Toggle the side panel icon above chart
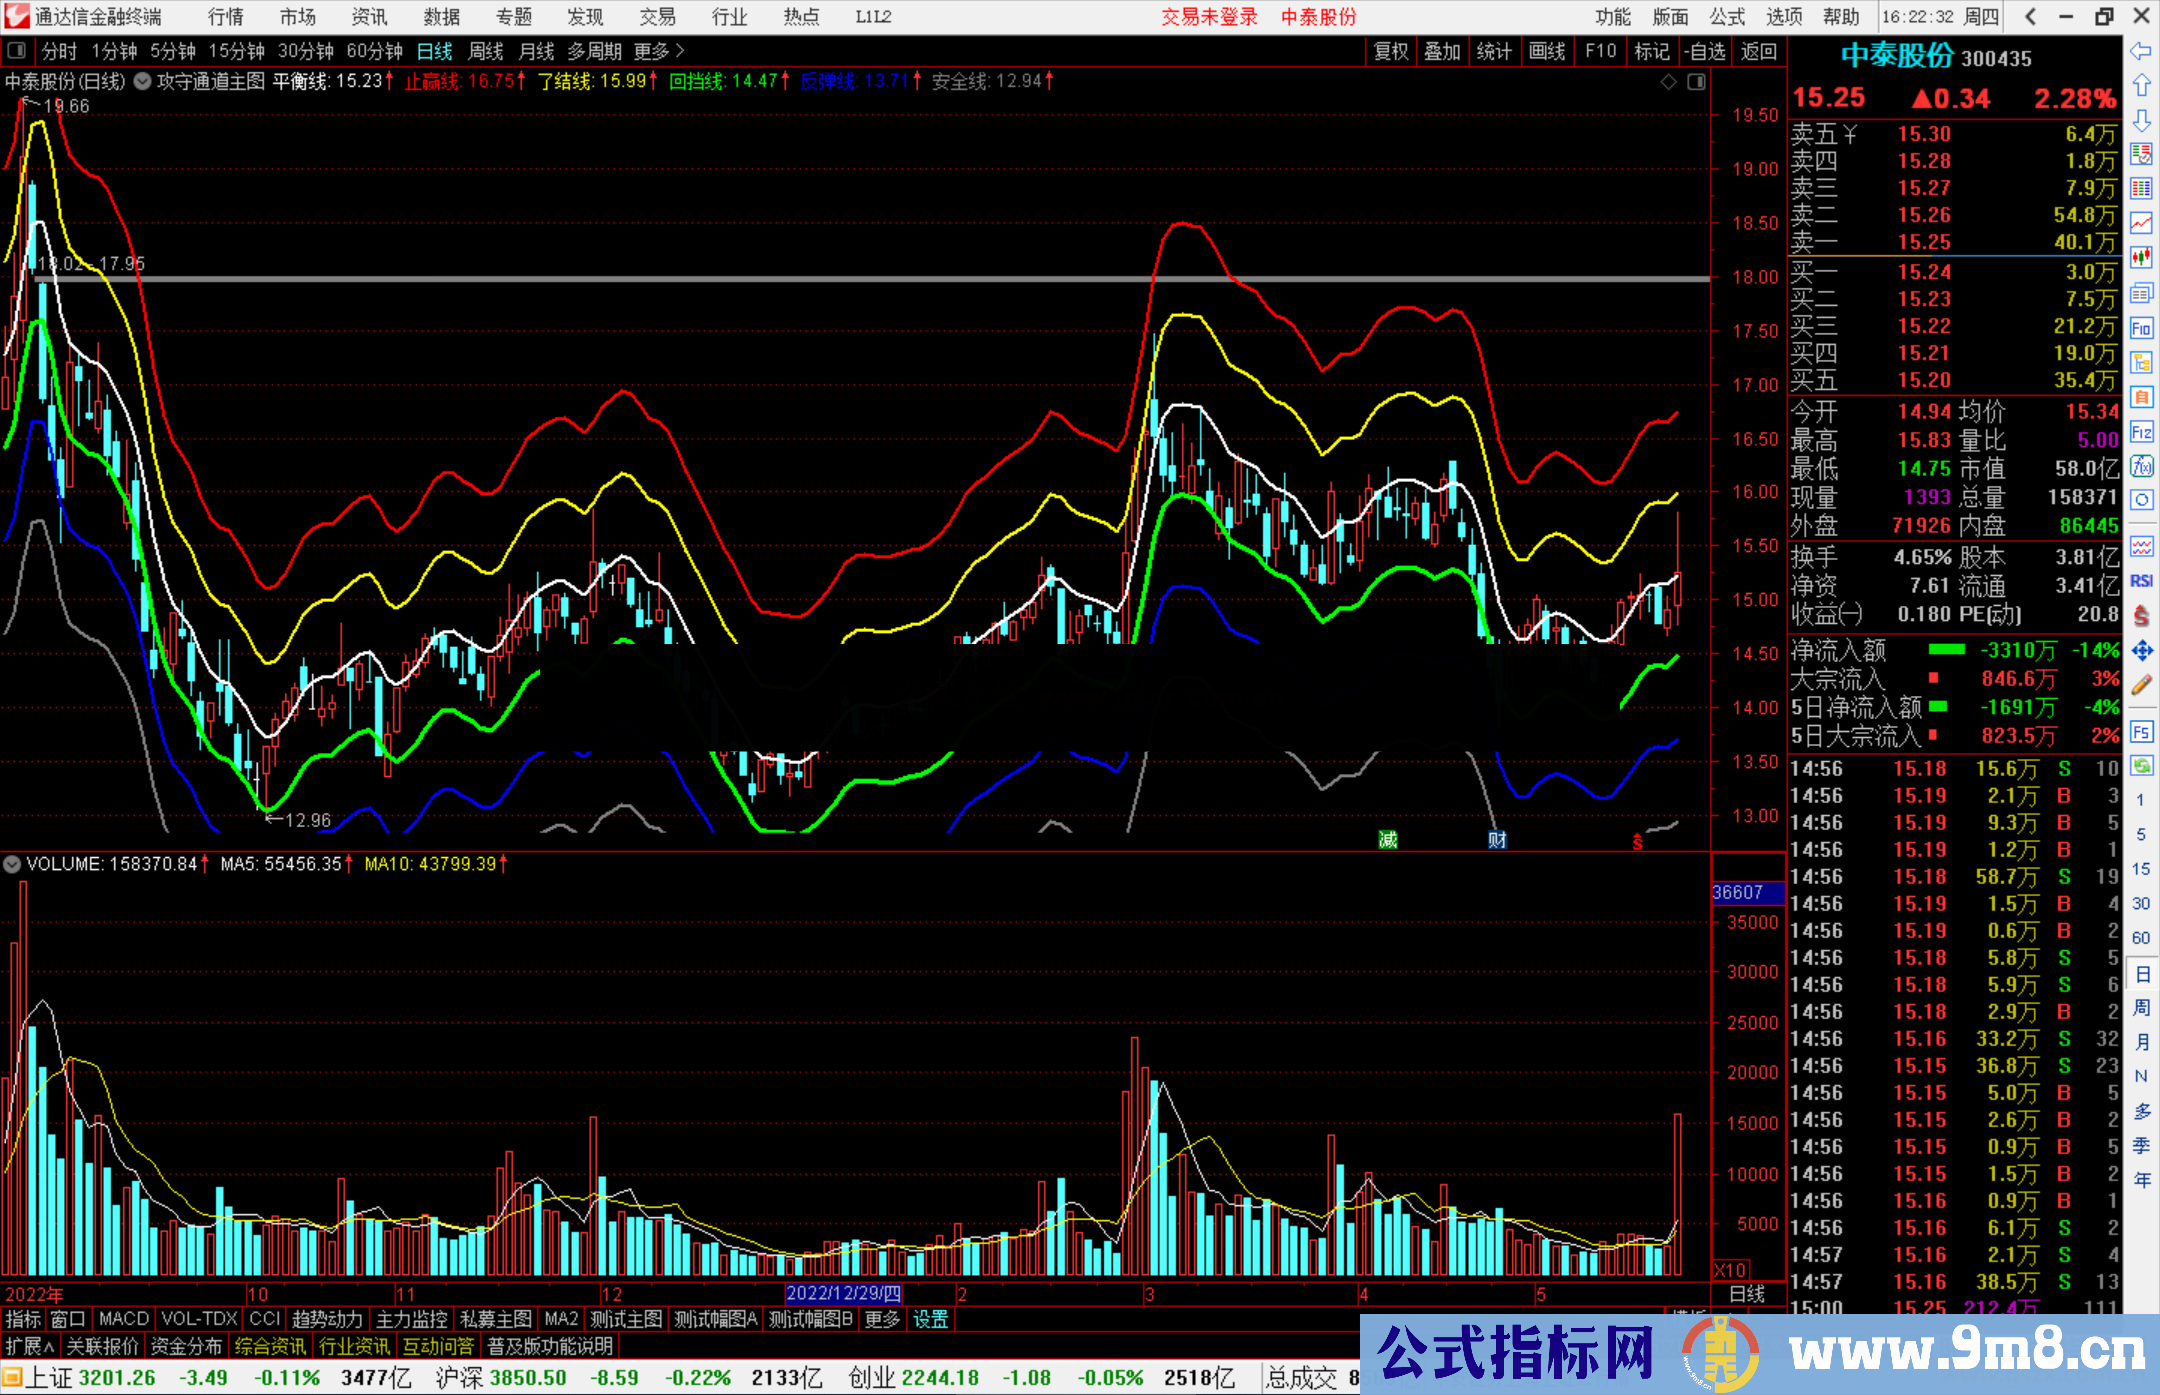Viewport: 2160px width, 1395px height. click(1697, 82)
